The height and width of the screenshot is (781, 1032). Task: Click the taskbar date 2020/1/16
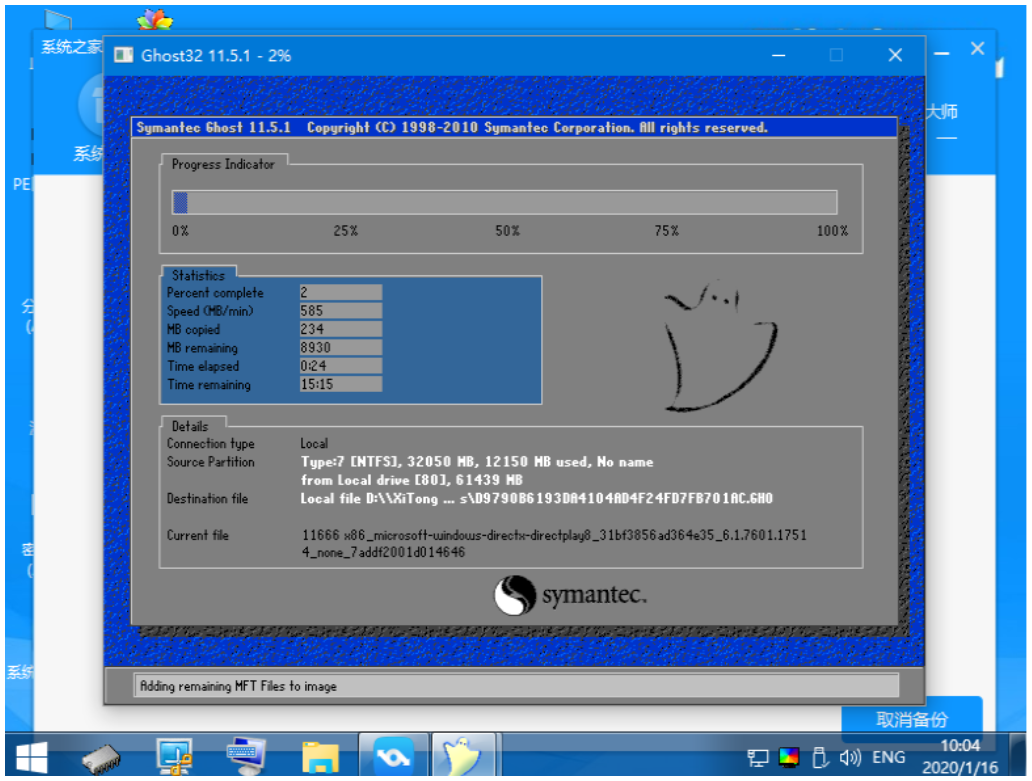tap(960, 767)
